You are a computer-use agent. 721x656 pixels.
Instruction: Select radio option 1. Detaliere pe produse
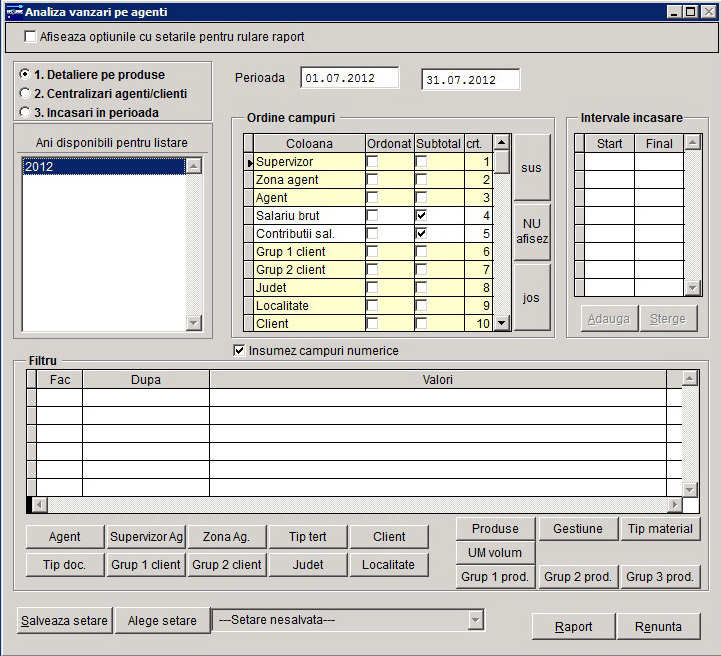(x=25, y=74)
